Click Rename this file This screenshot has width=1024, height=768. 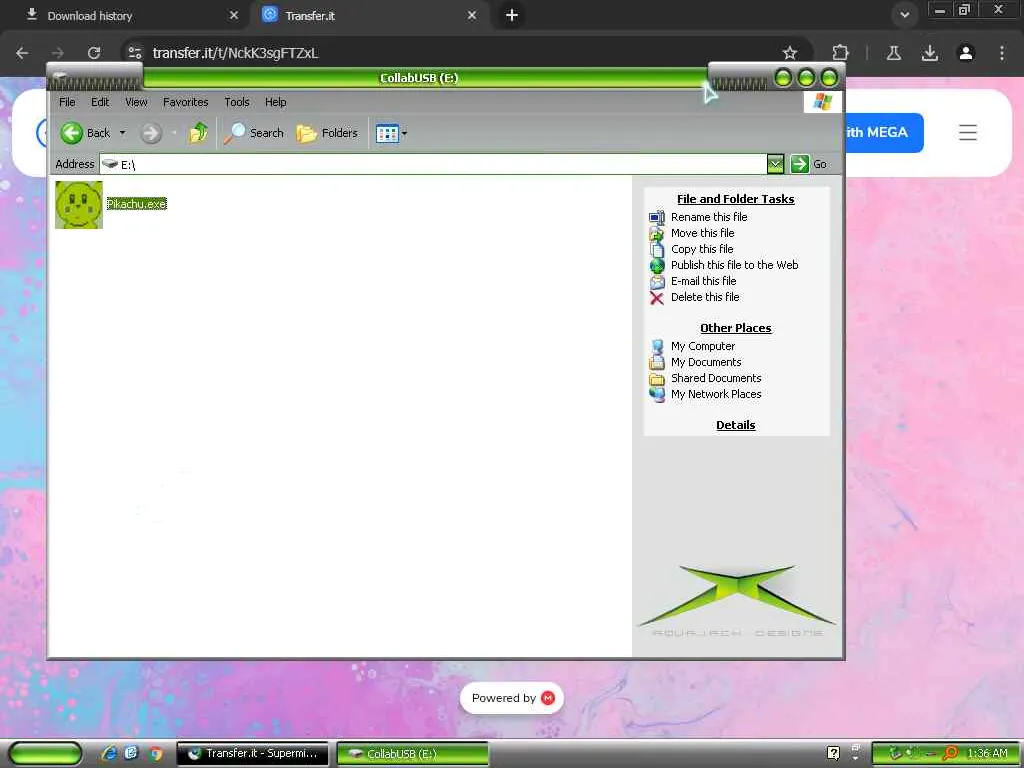point(709,217)
